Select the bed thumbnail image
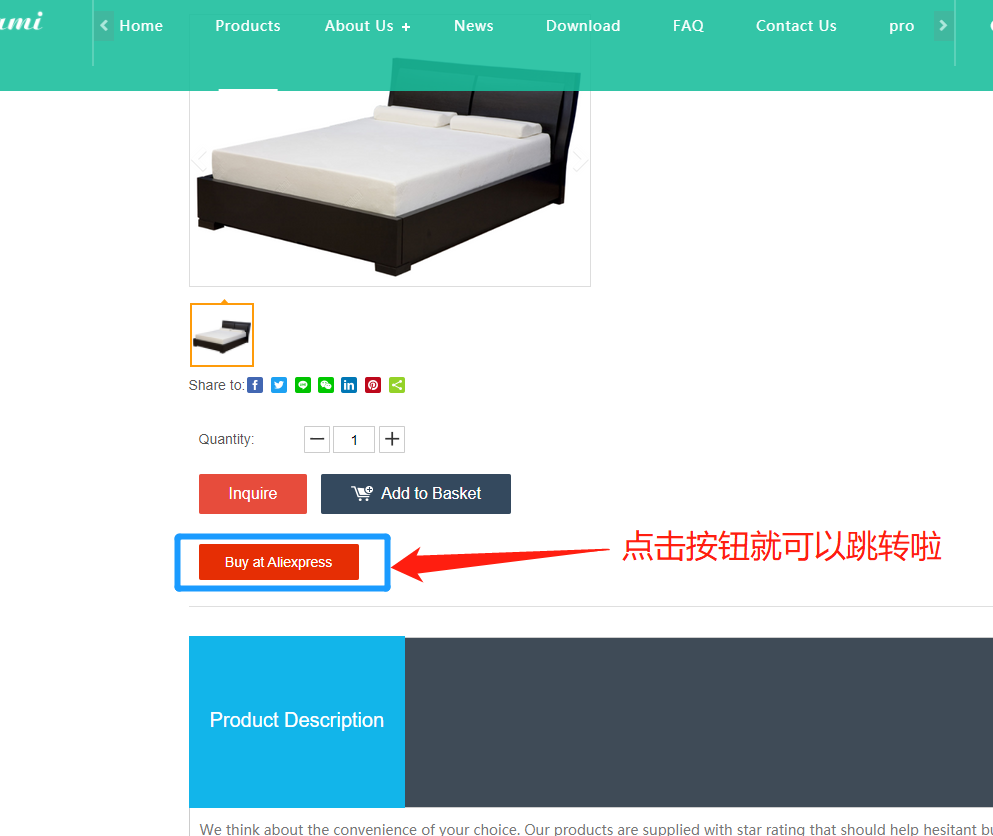The image size is (993, 836). pos(222,335)
